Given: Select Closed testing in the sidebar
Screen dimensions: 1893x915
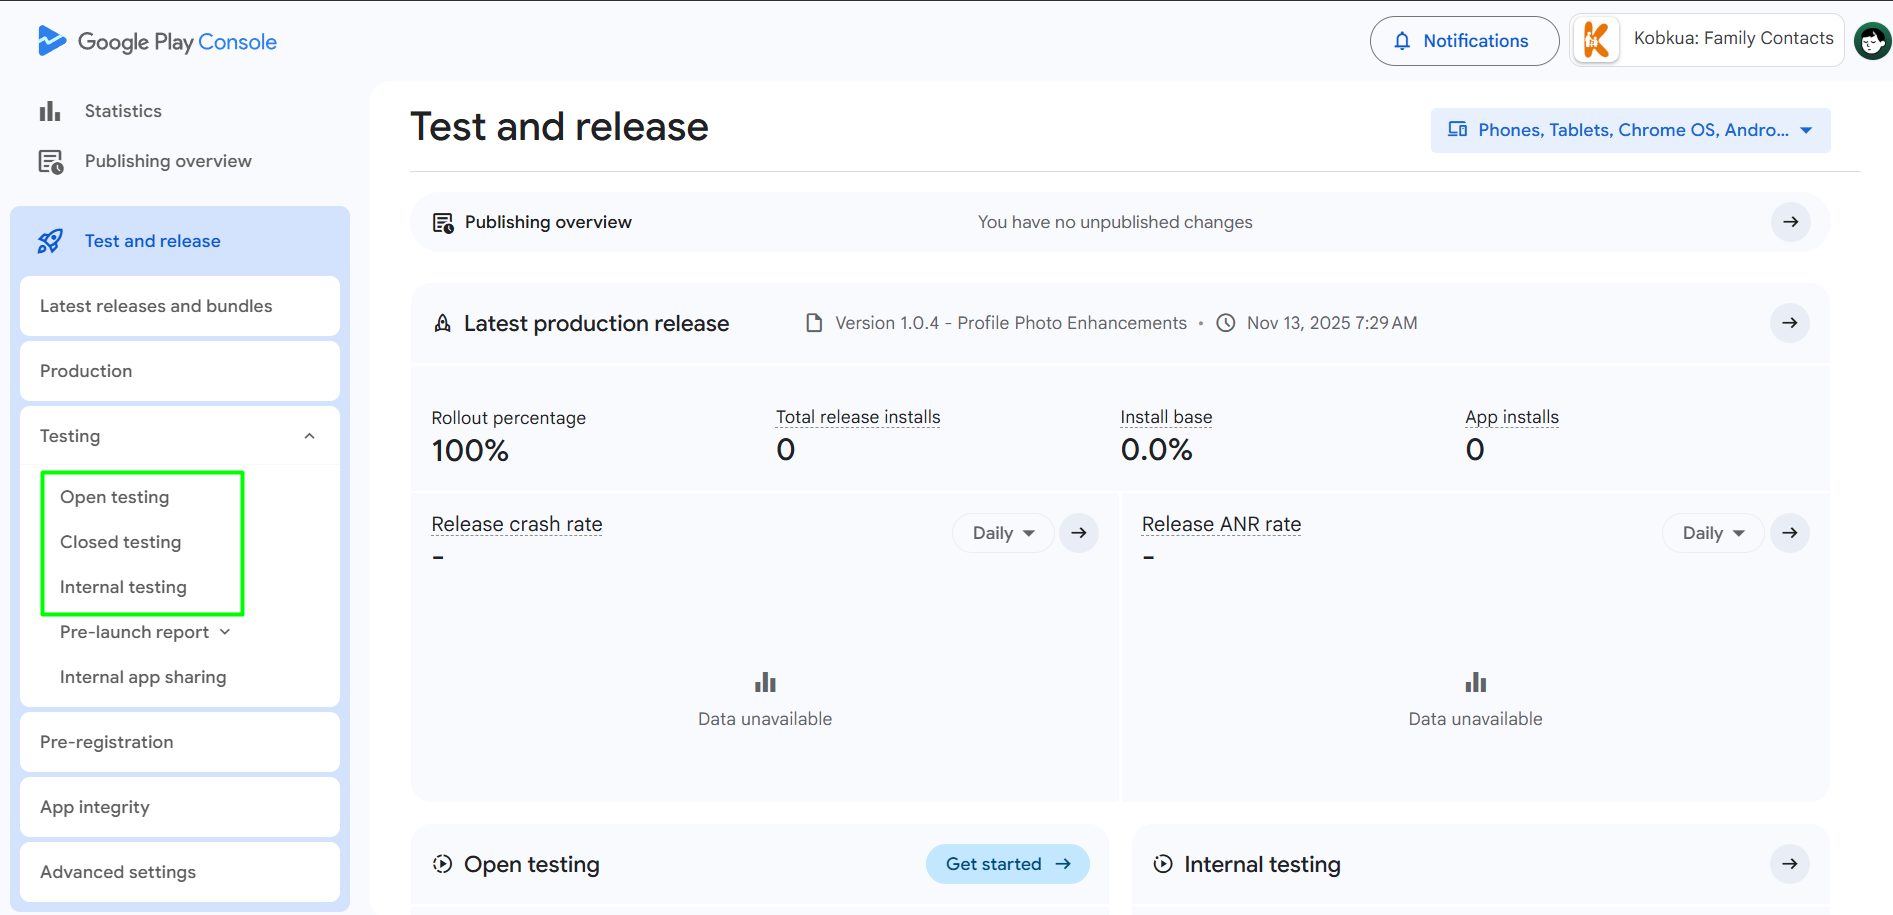Looking at the screenshot, I should [x=120, y=542].
